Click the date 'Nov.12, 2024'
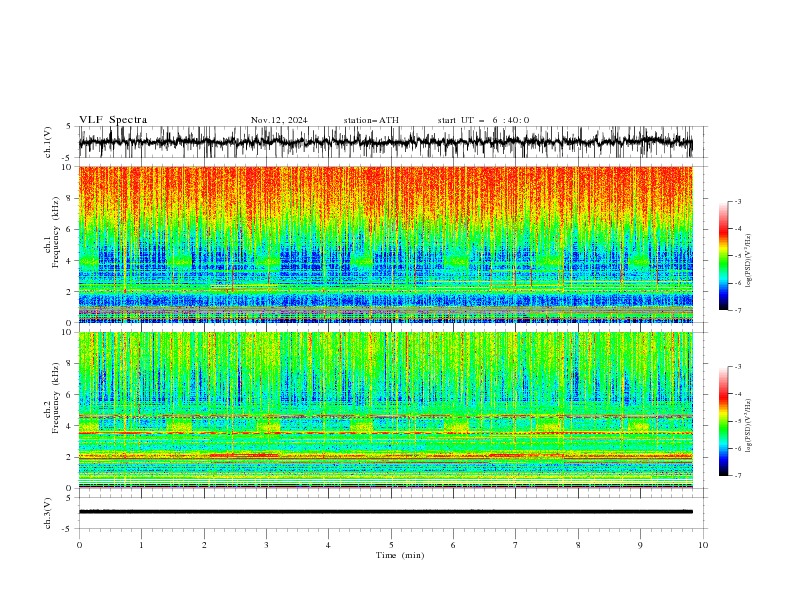 tap(279, 120)
